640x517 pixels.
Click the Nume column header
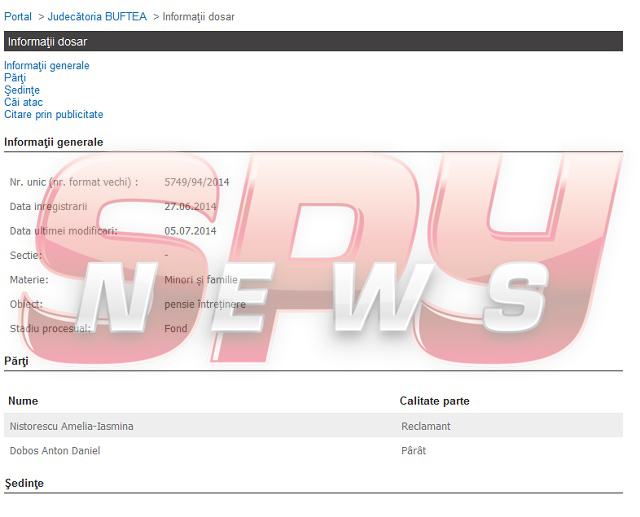[x=23, y=401]
